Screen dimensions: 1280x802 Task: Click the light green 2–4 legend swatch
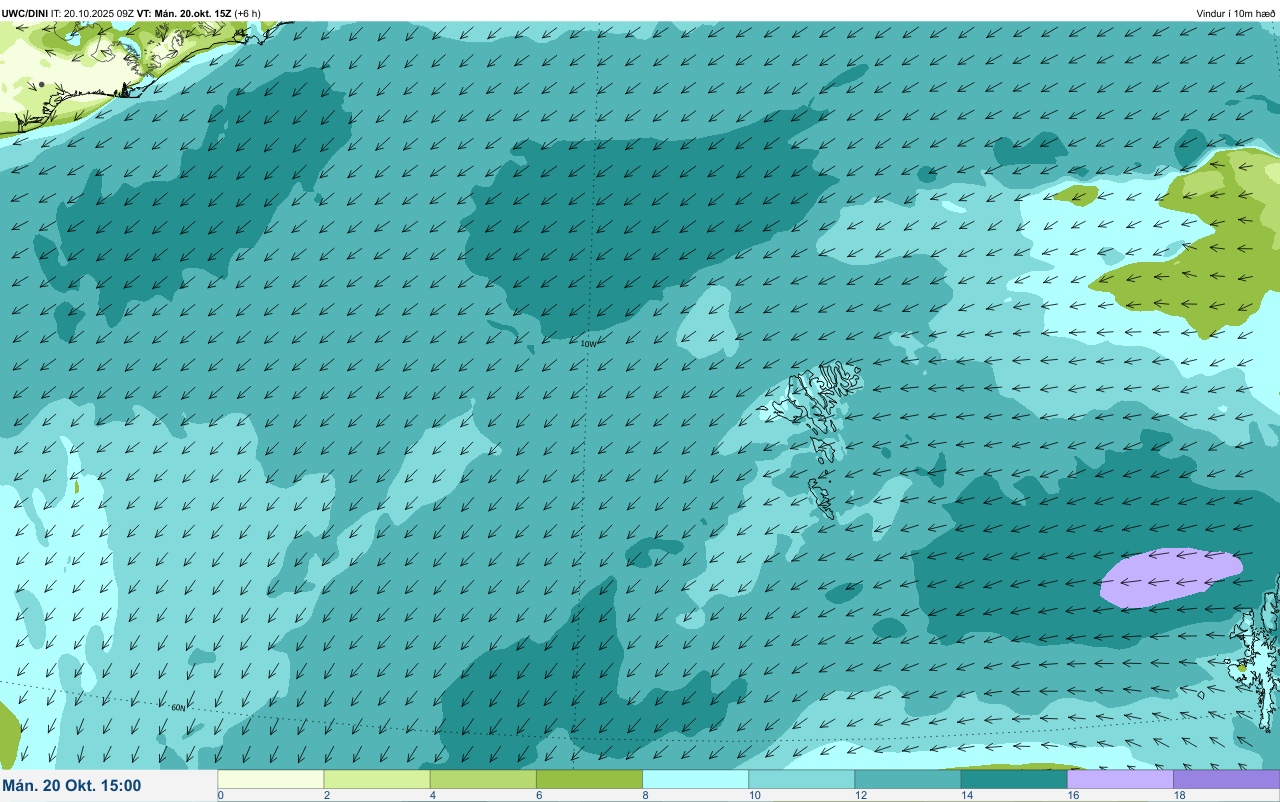tap(377, 779)
